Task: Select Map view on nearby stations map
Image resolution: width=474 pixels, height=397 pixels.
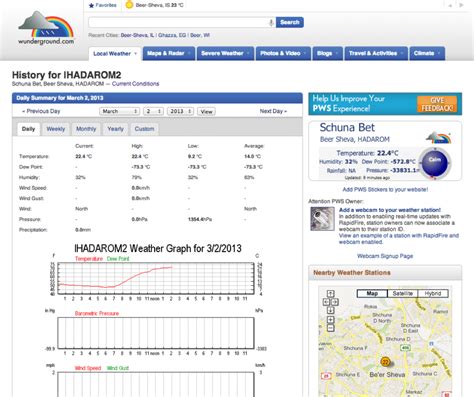Action: (372, 294)
